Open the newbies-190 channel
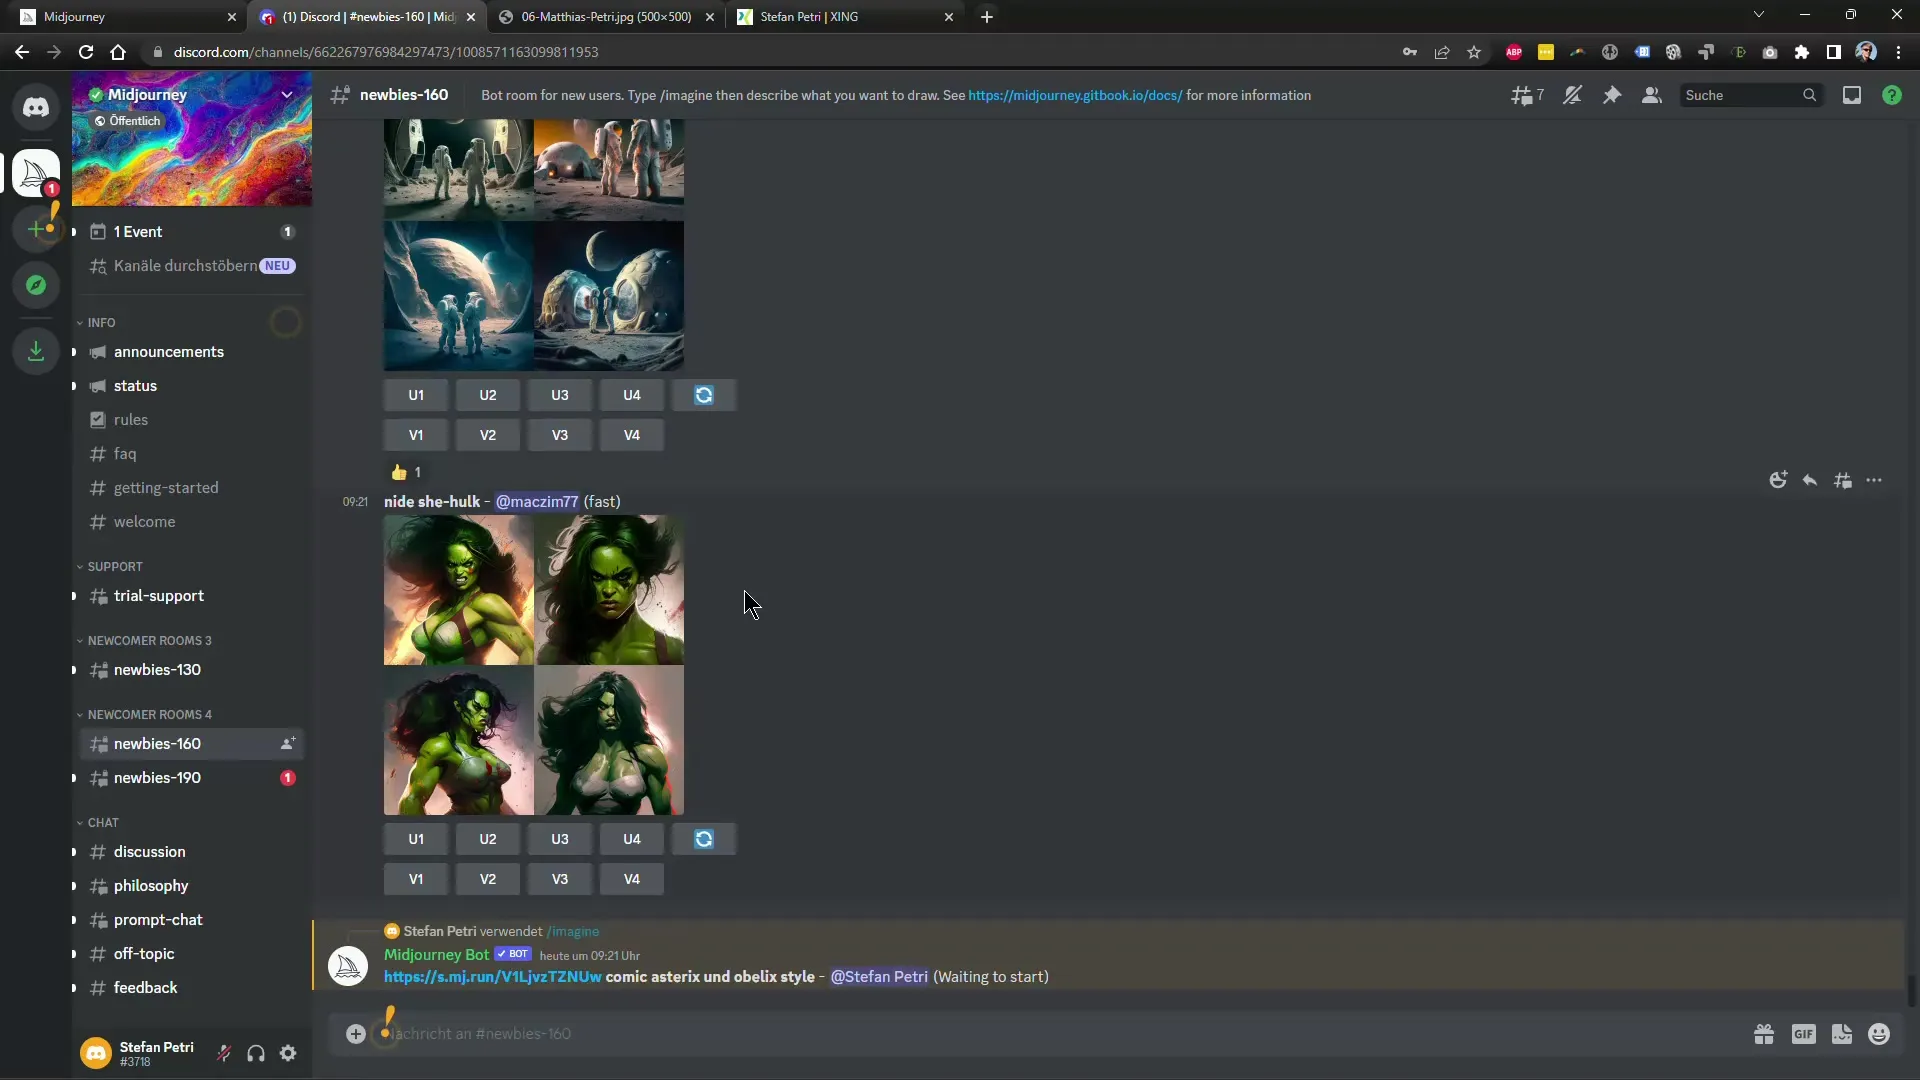Screen dimensions: 1920x1080 (x=191, y=778)
